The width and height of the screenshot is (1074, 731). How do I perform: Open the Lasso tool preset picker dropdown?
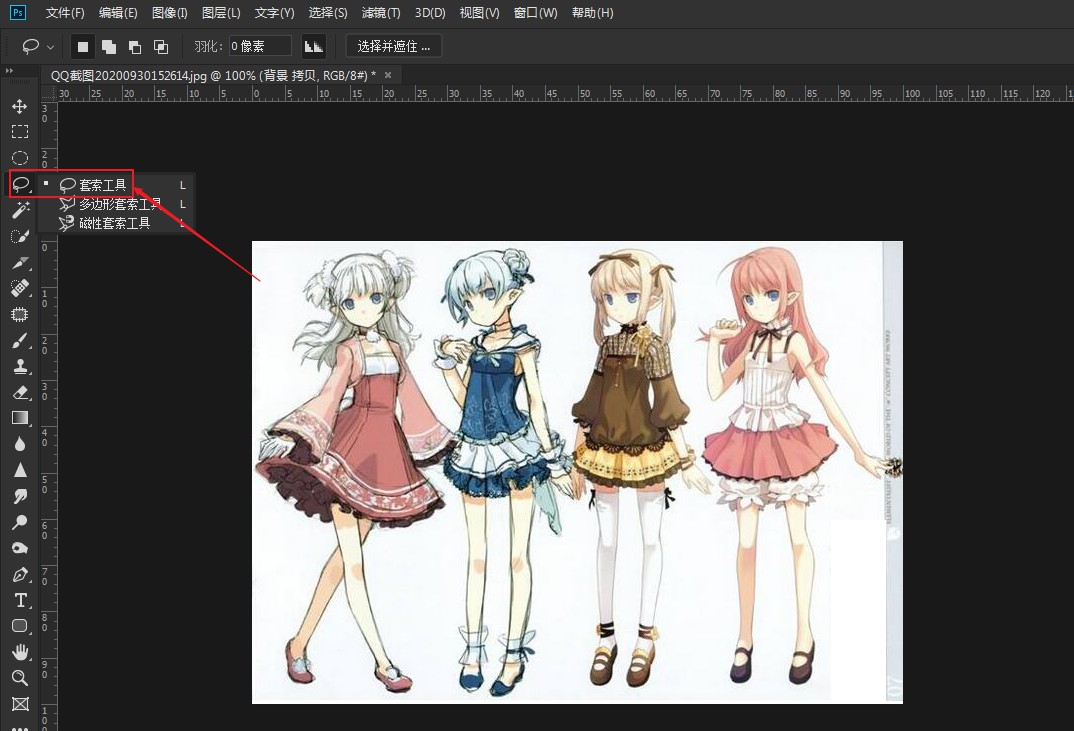(x=49, y=46)
